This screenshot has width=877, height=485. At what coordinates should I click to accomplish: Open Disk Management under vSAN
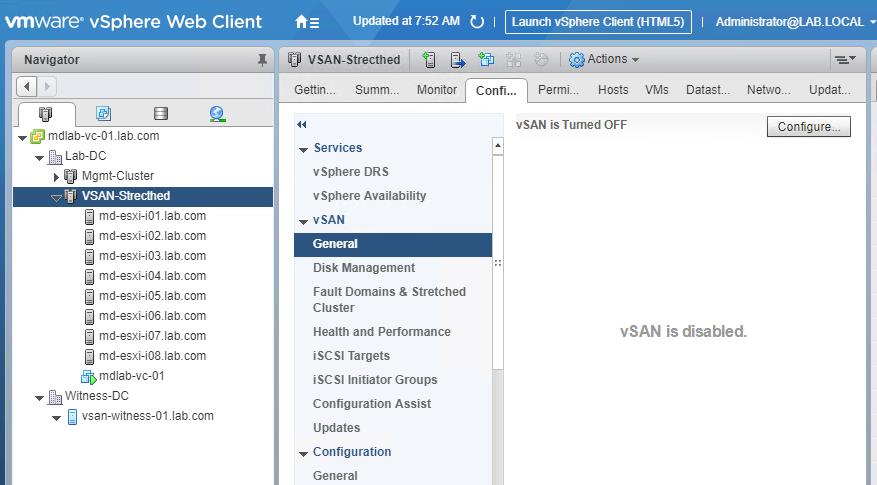(364, 268)
